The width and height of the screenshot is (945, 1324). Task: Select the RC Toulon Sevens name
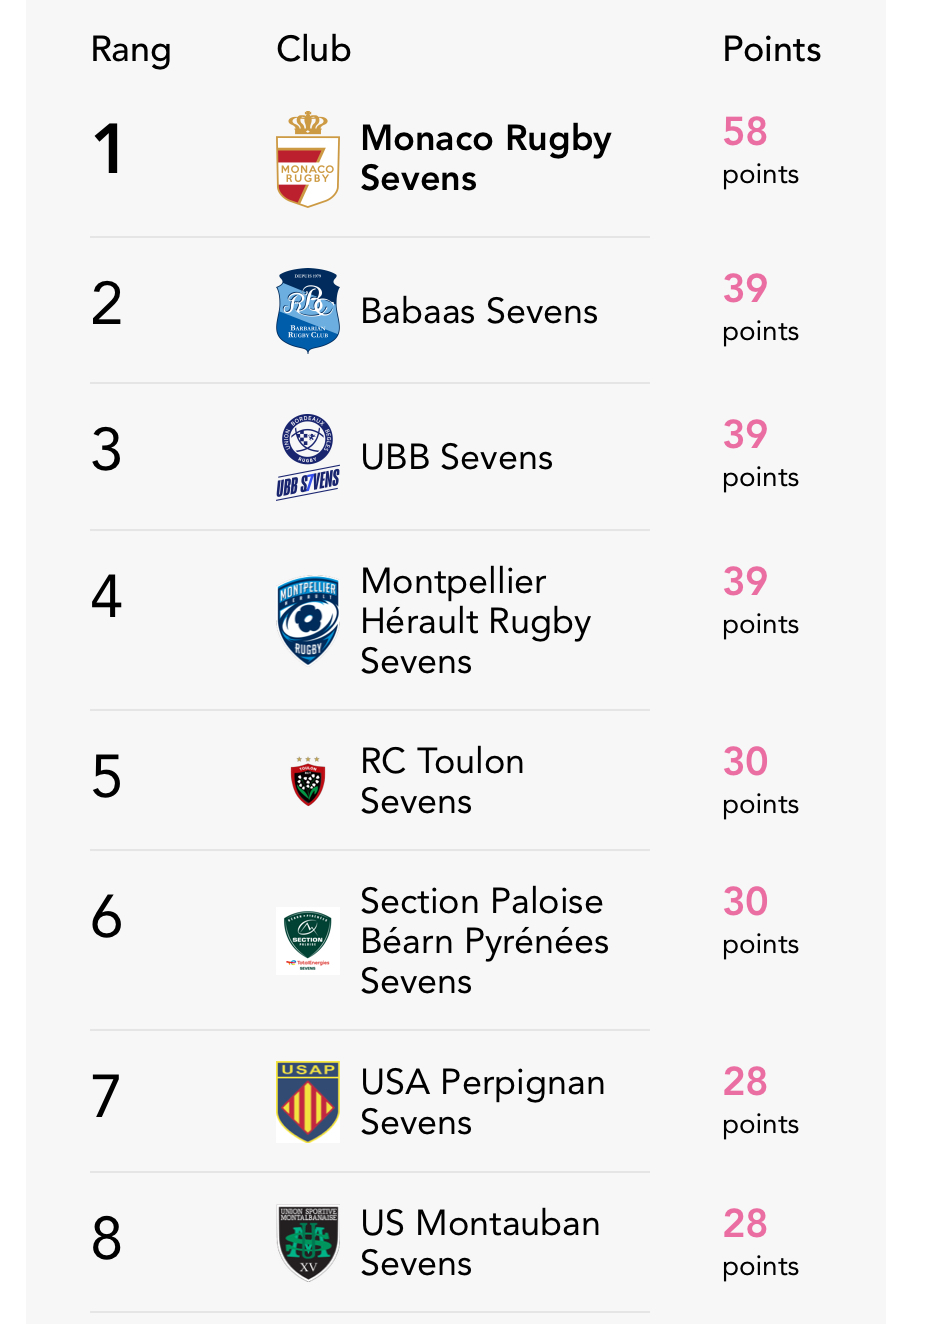[x=441, y=781]
